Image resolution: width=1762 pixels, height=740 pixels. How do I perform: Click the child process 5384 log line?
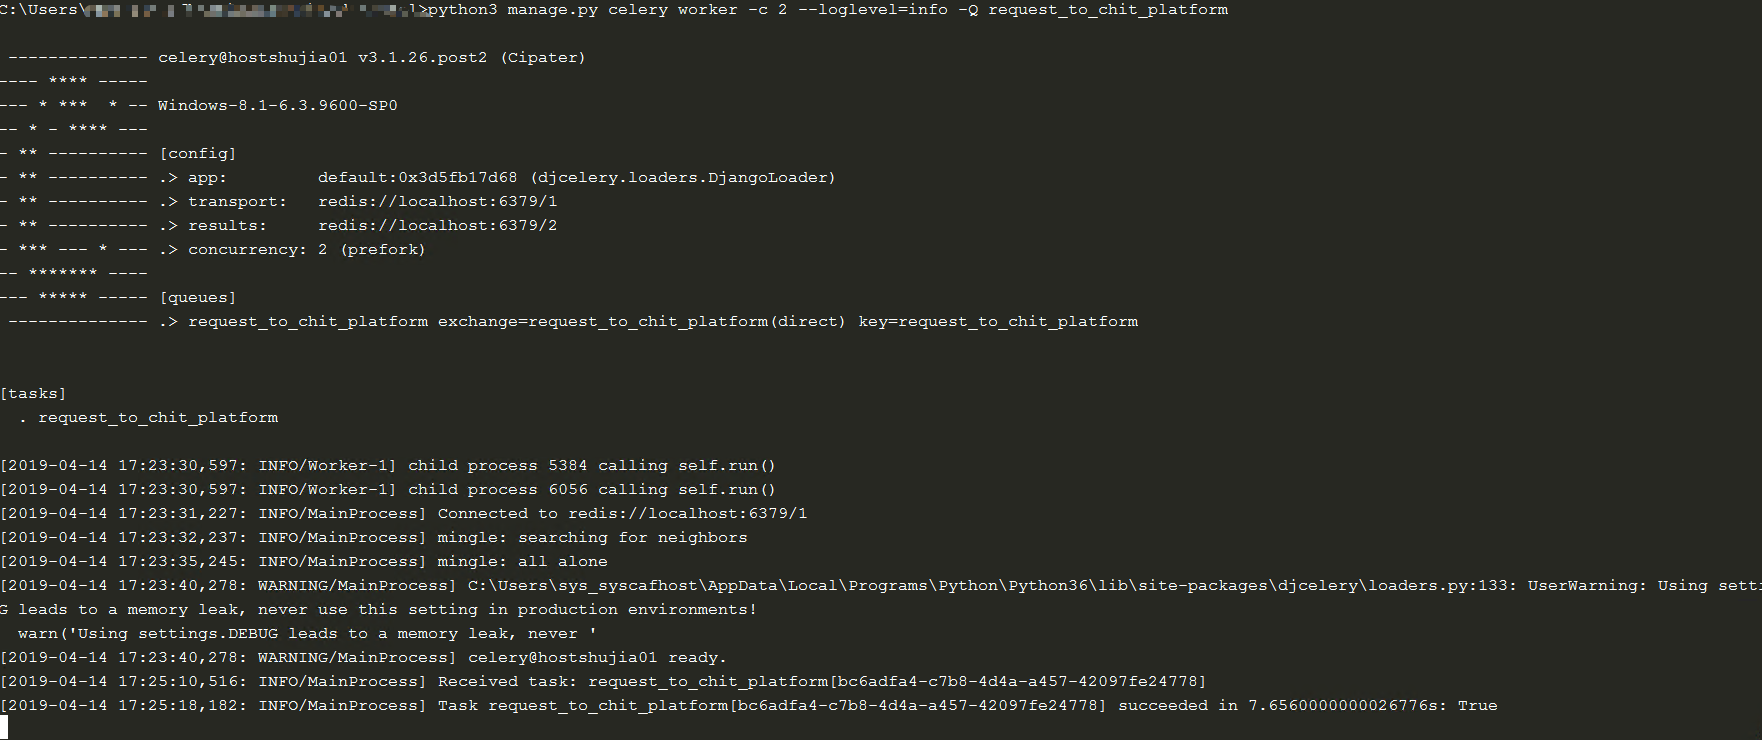coord(591,466)
